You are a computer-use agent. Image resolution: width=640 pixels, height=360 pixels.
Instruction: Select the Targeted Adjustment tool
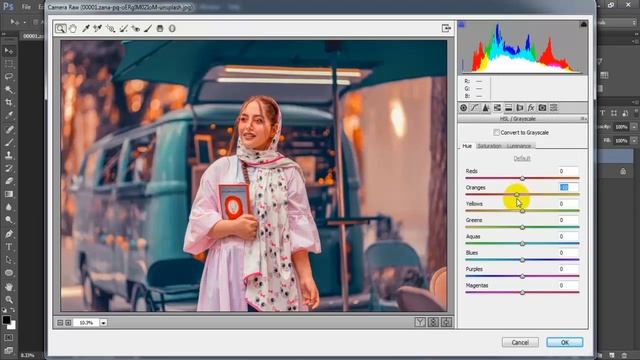tap(110, 29)
